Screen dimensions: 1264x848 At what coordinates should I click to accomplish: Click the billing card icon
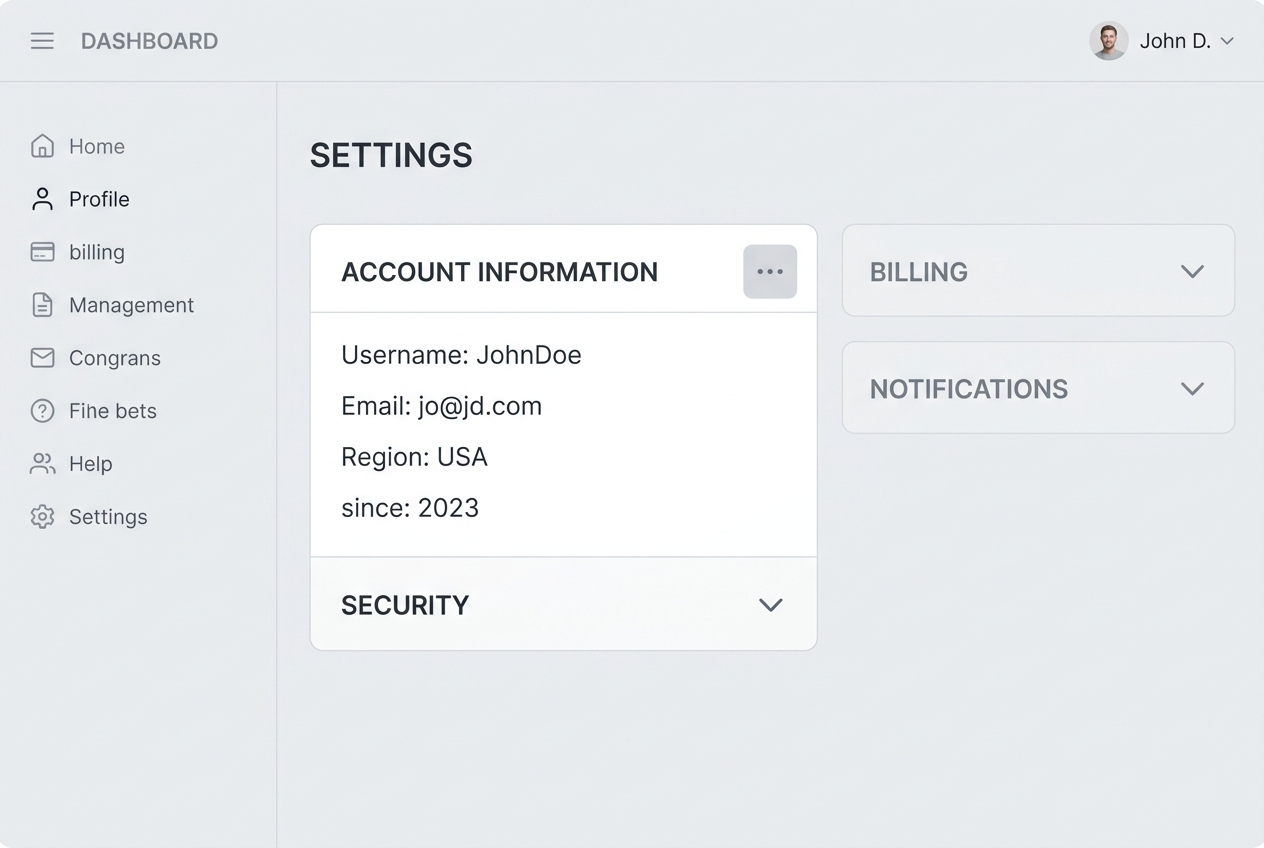tap(42, 252)
